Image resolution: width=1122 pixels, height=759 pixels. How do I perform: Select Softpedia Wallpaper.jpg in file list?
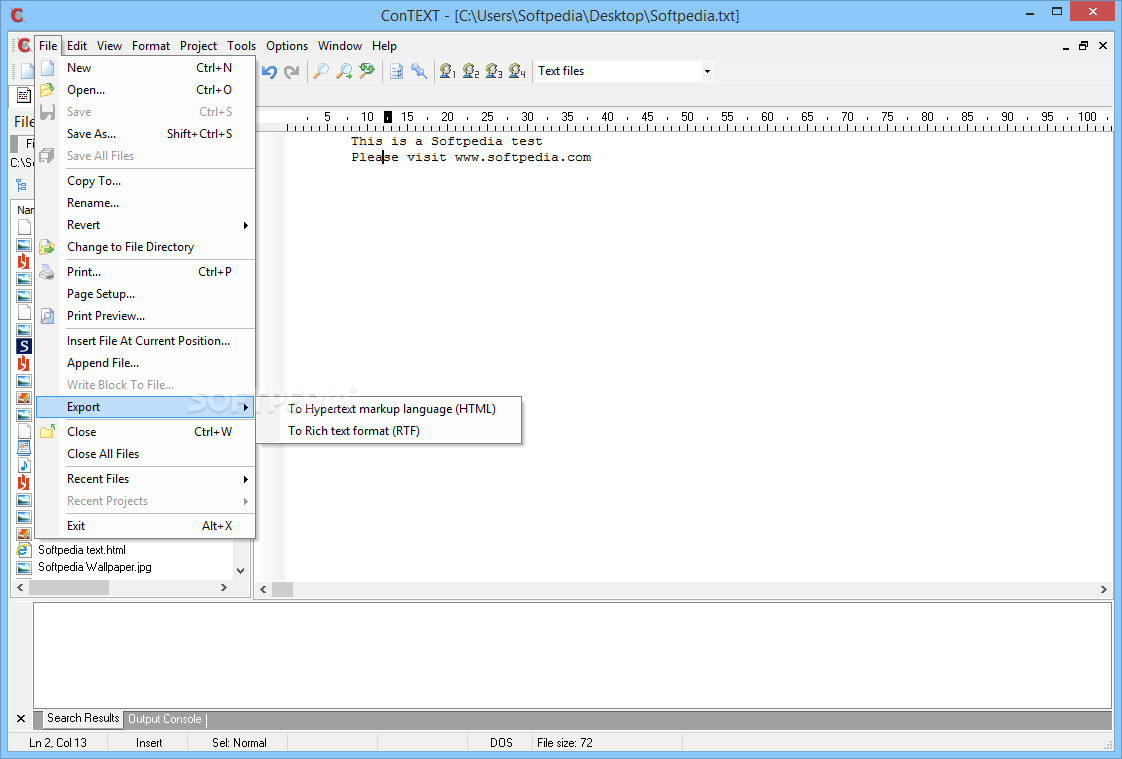point(94,567)
